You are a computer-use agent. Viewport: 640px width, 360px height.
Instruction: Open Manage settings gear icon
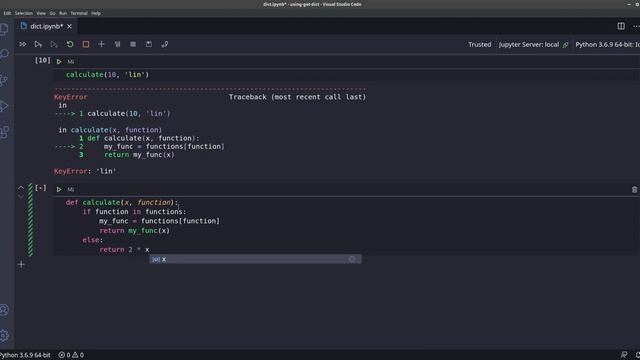pos(4,335)
